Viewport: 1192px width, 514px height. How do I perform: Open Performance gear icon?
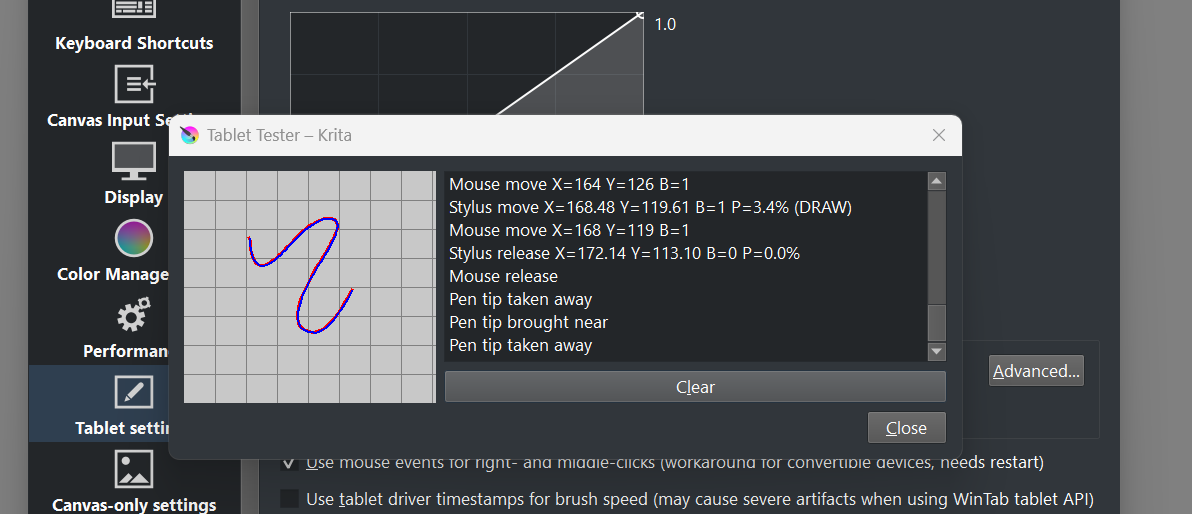(x=133, y=316)
